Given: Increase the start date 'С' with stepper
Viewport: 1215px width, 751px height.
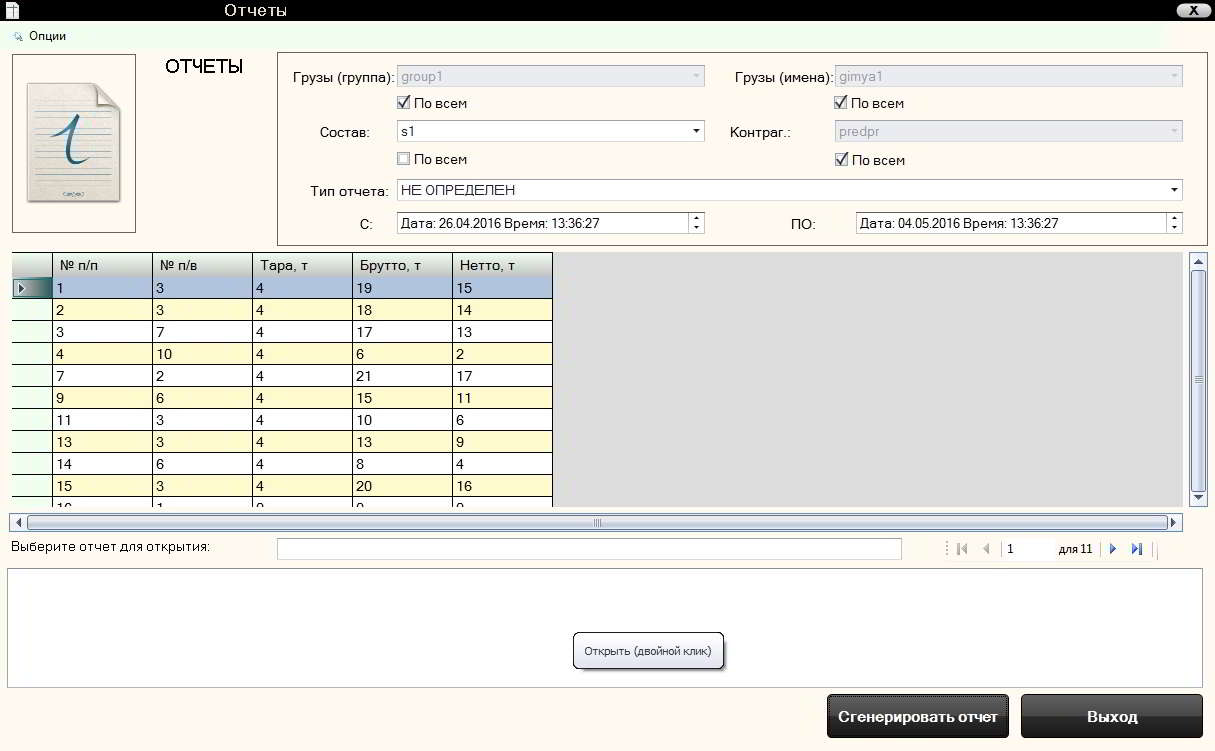Looking at the screenshot, I should click(696, 218).
